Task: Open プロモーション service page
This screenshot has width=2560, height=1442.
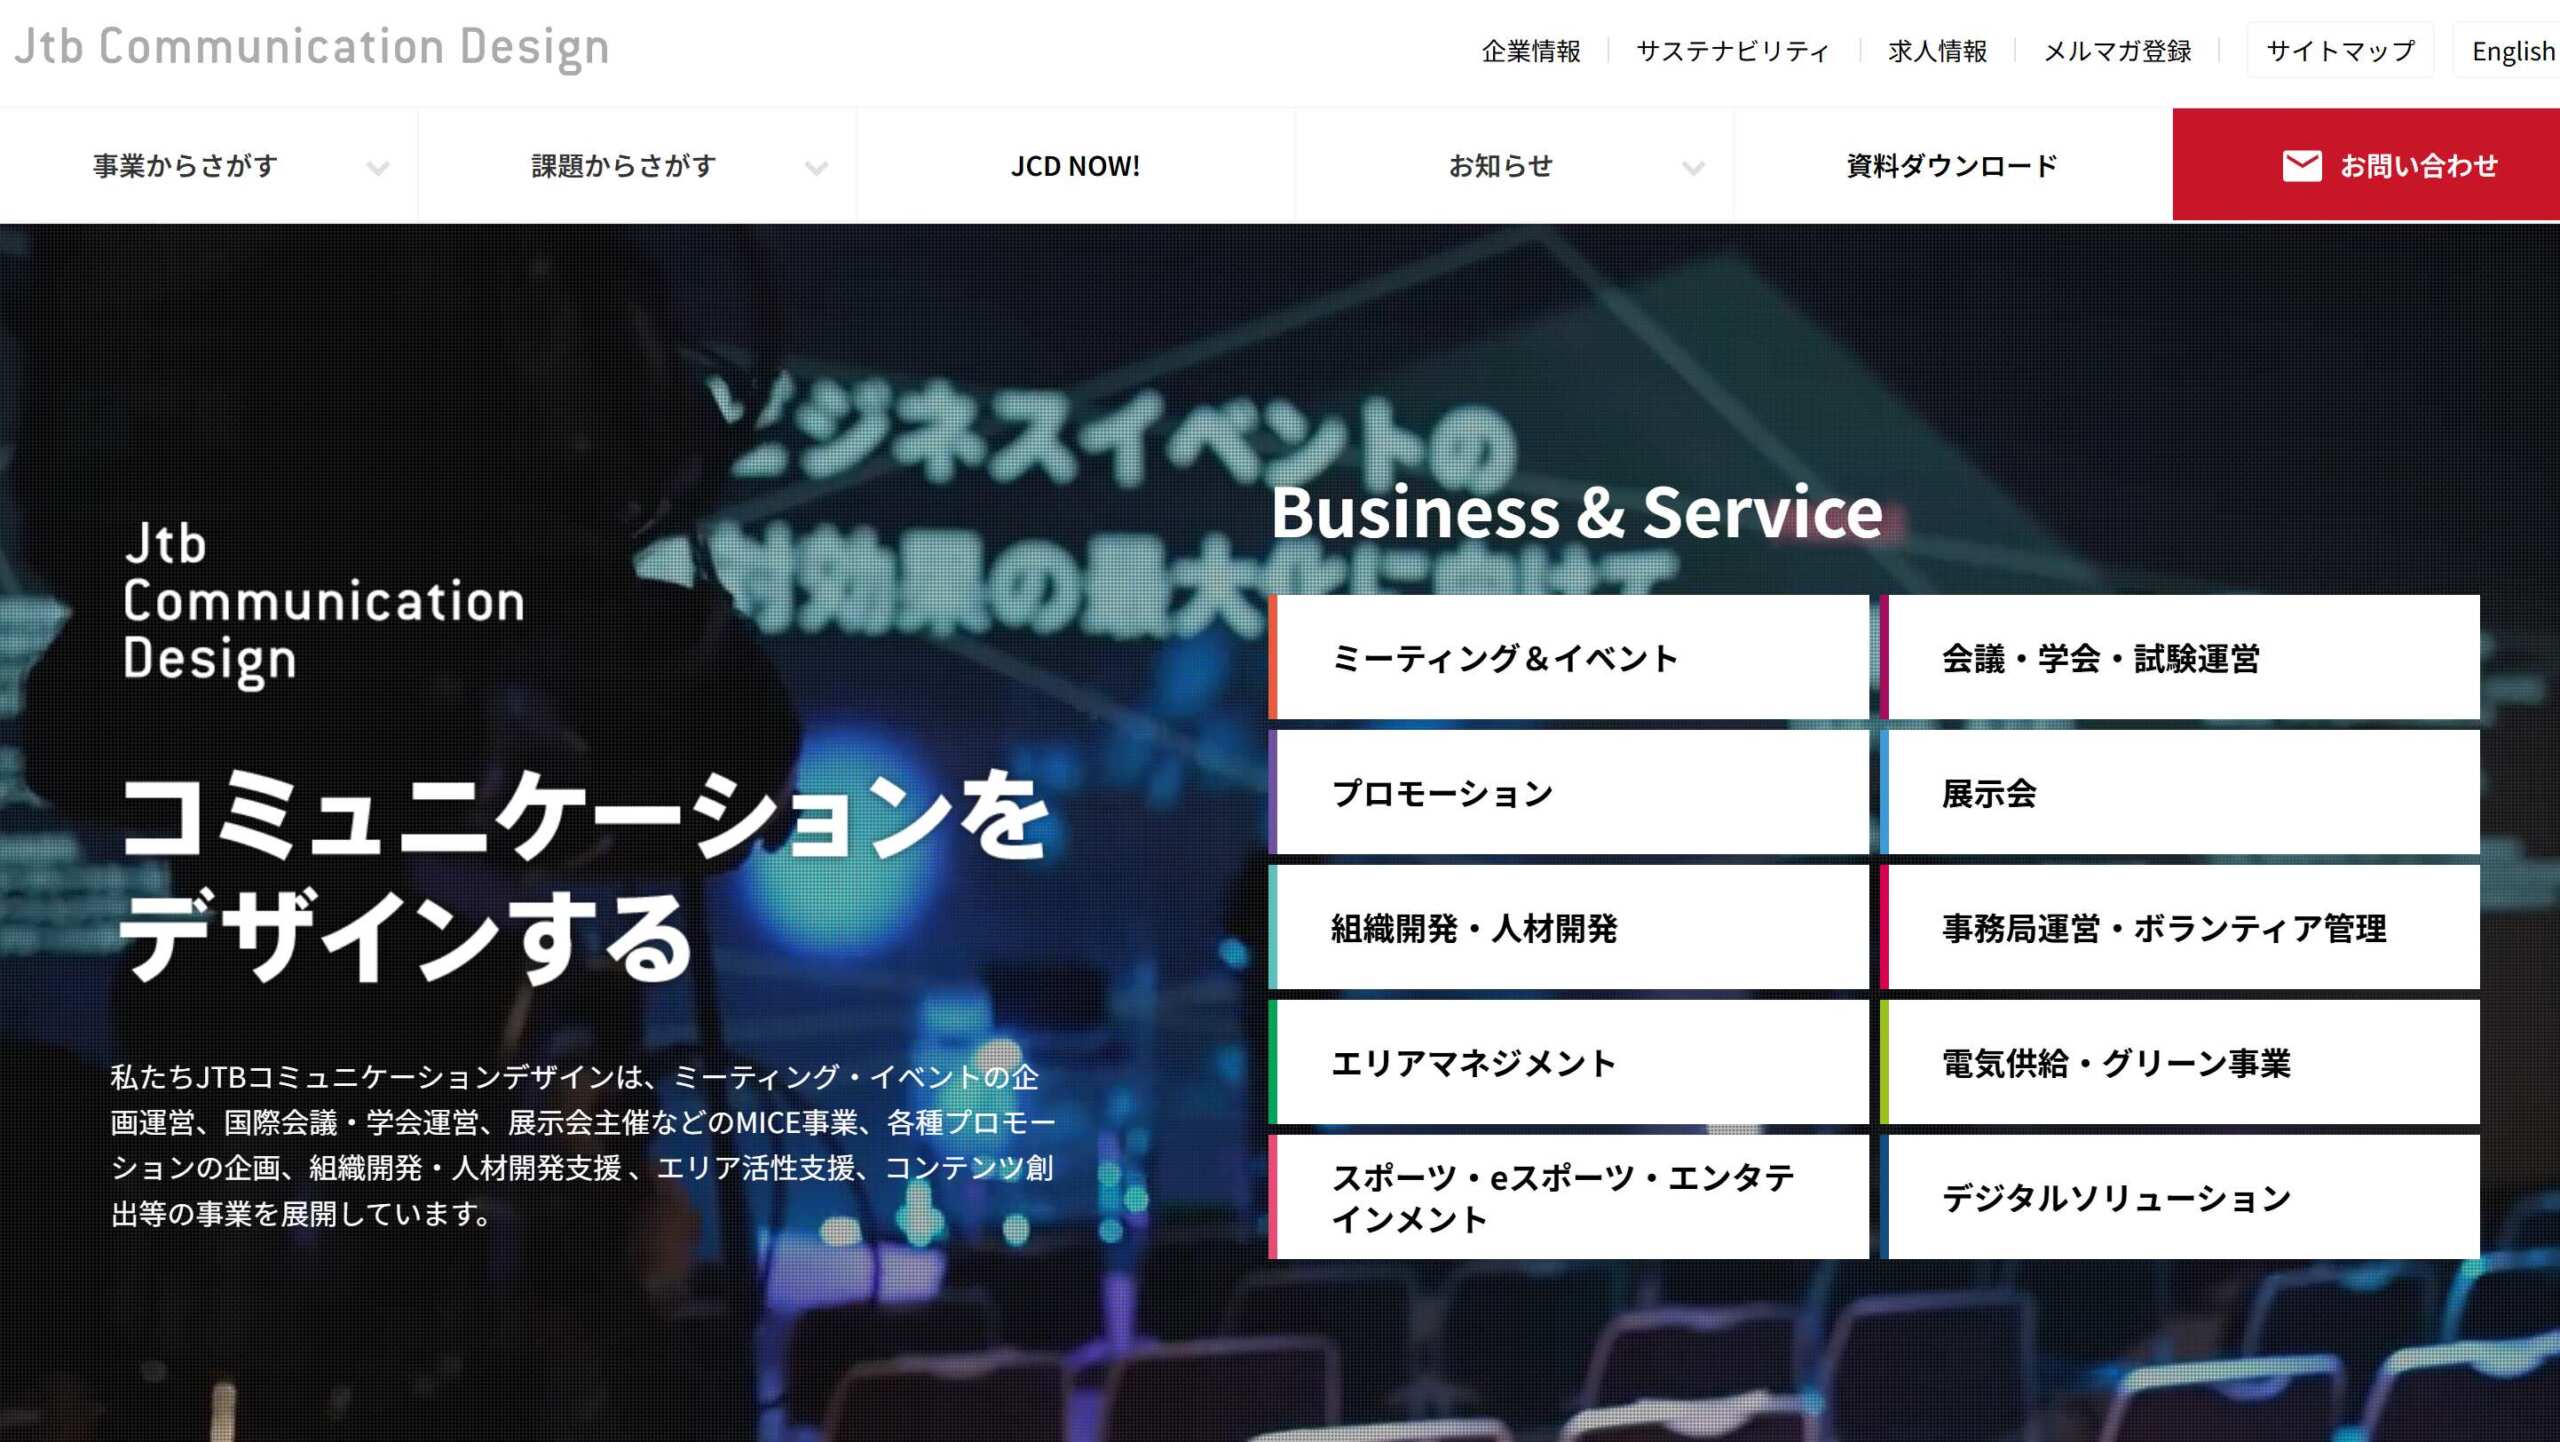Action: [1570, 793]
